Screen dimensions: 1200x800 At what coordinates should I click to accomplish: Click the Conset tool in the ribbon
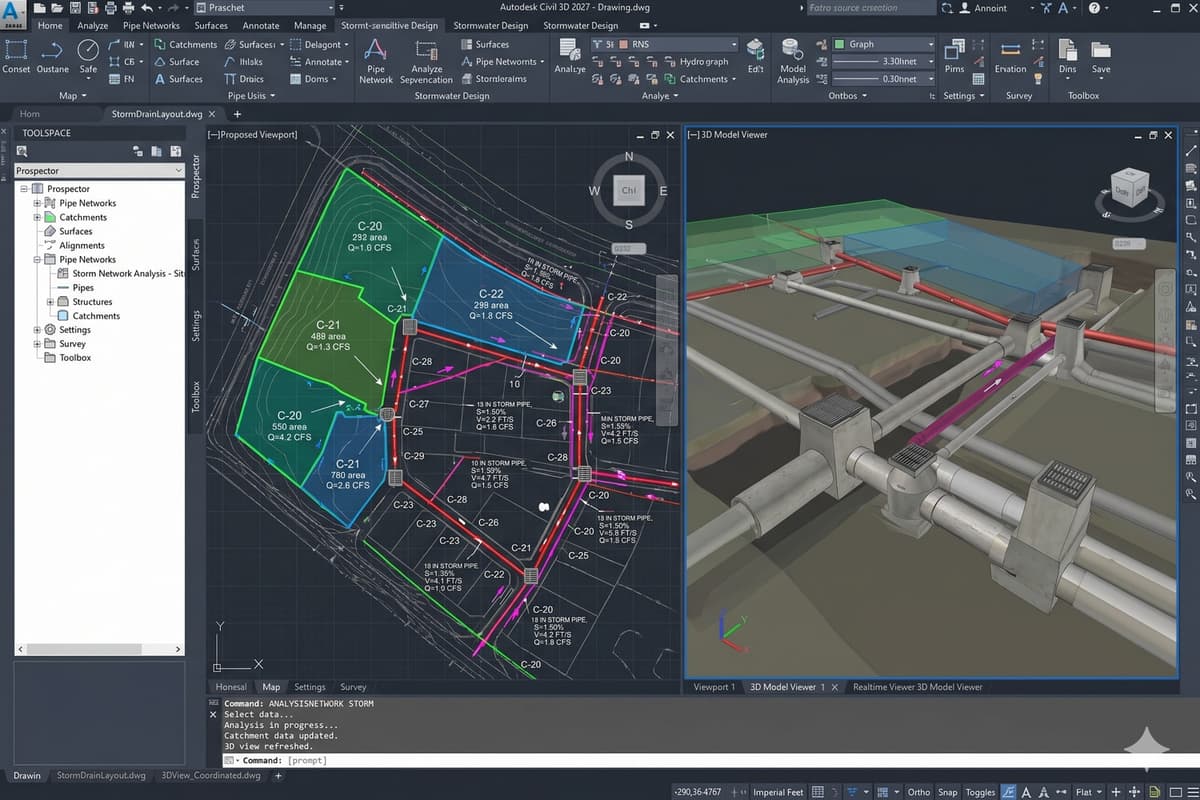pos(16,57)
